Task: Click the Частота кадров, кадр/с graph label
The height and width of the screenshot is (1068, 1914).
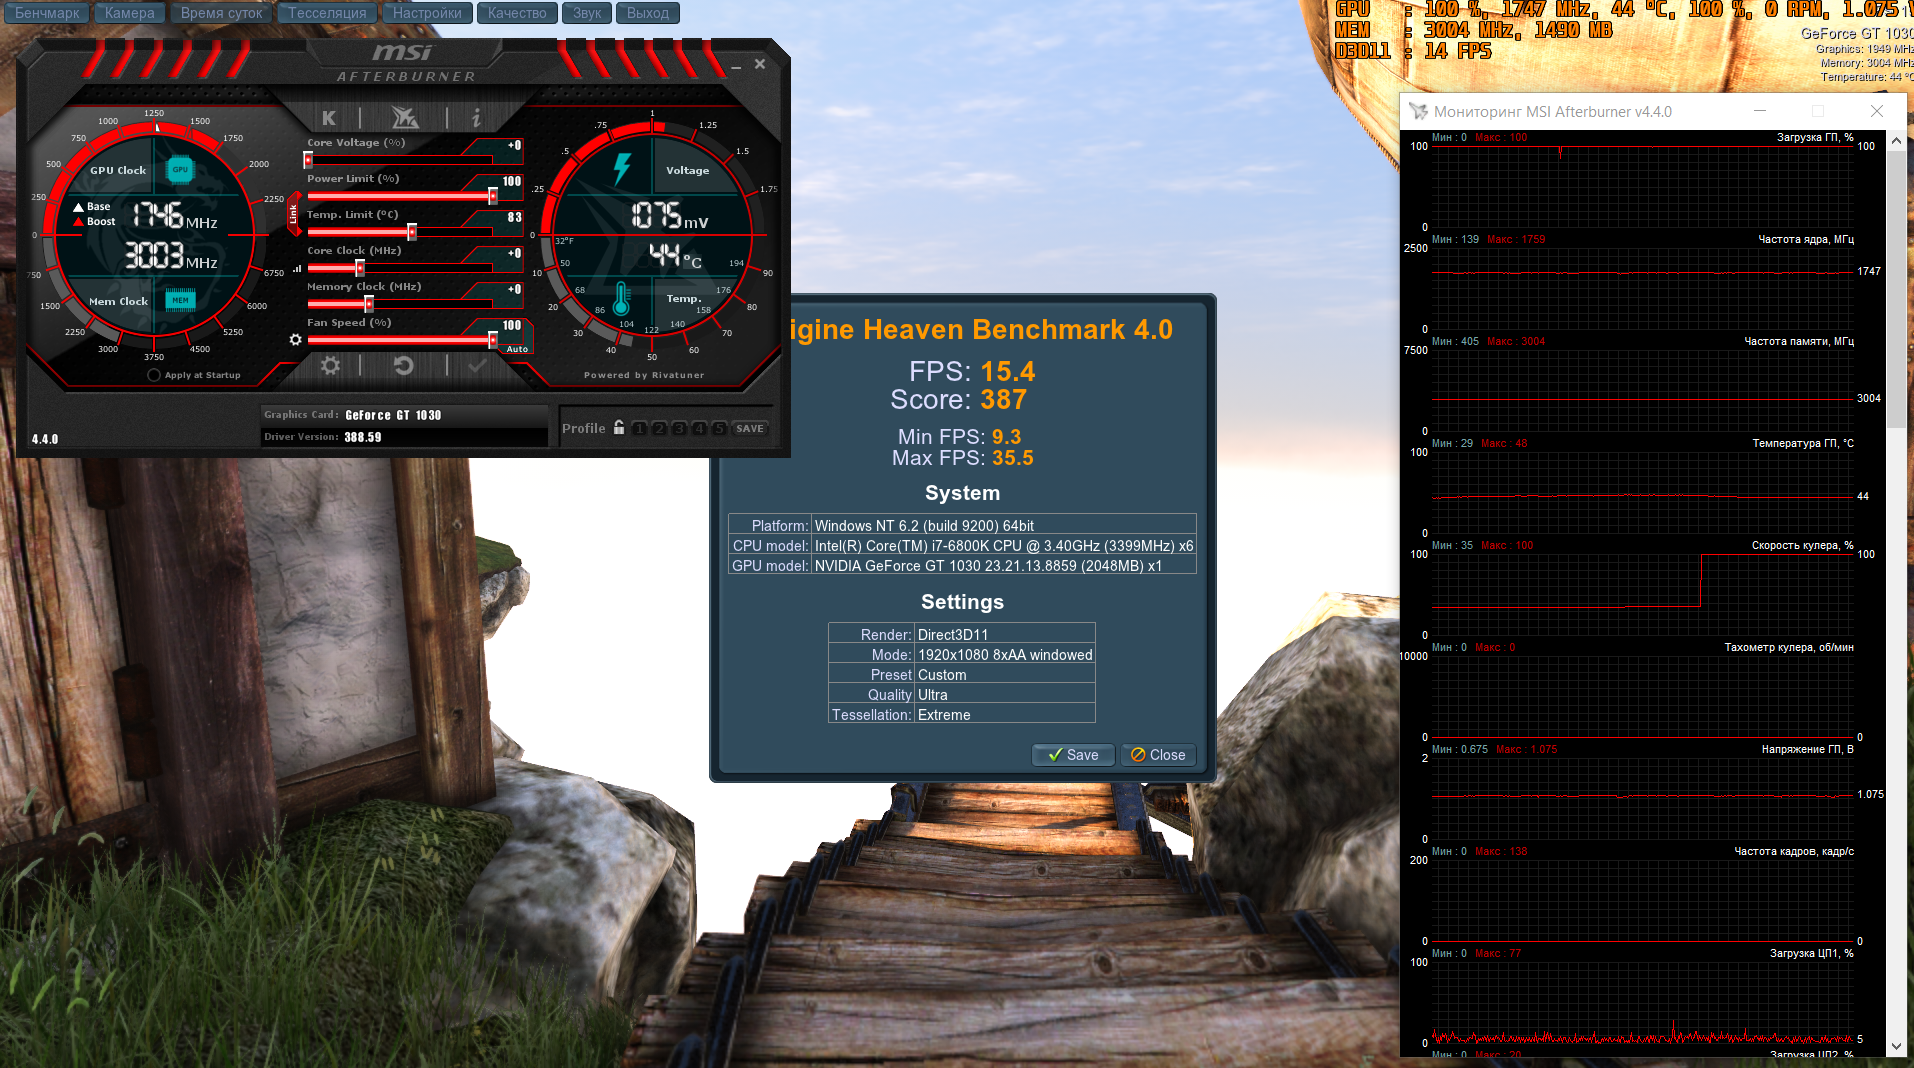Action: tap(1794, 852)
